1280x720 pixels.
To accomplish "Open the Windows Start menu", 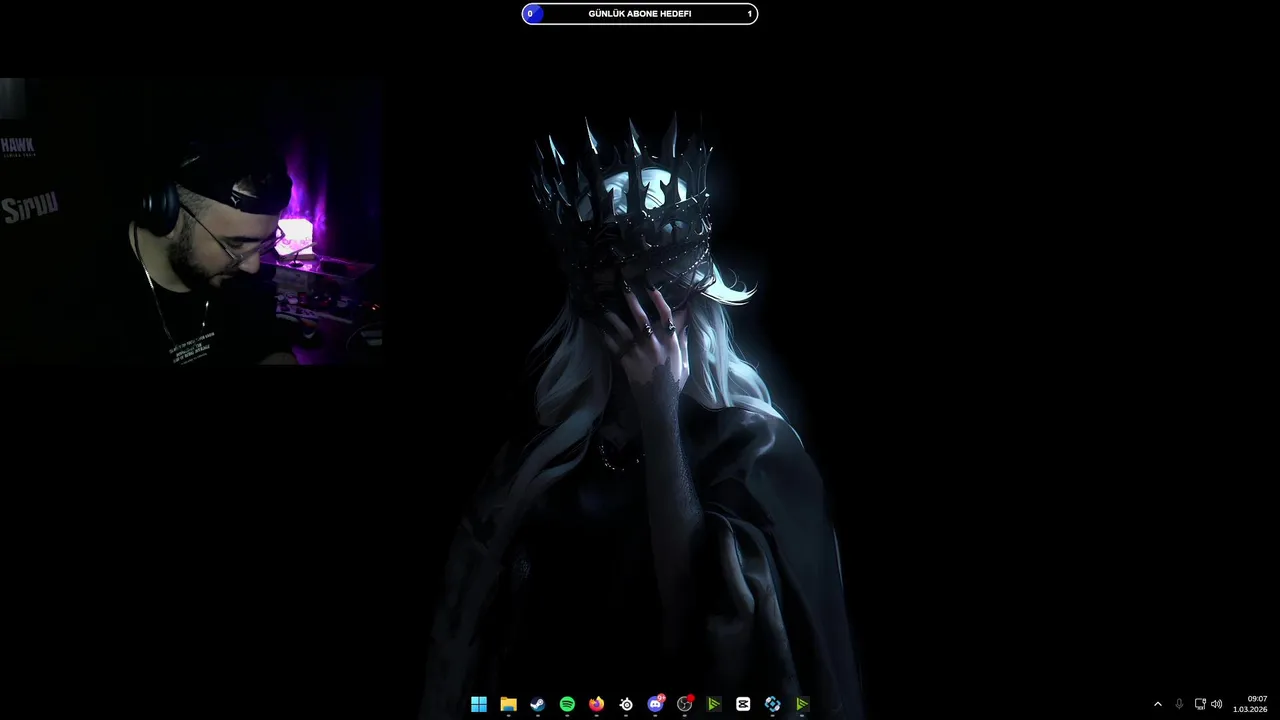I will 479,704.
